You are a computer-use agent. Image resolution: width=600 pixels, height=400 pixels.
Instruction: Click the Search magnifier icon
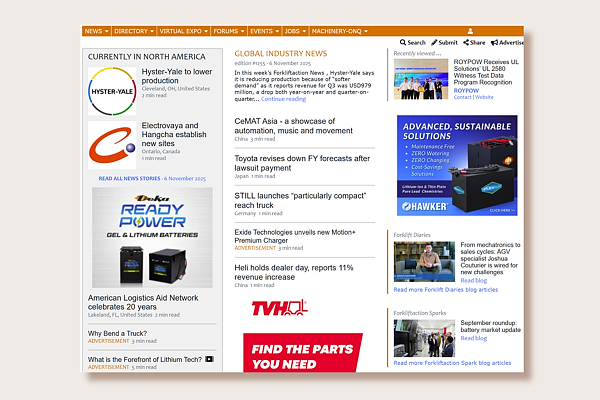pos(402,43)
